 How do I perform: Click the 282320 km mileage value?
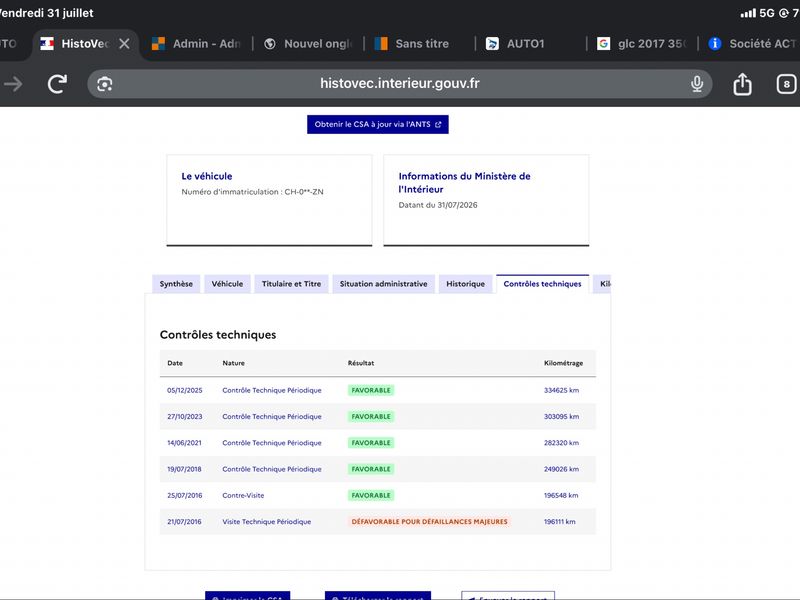coord(561,443)
